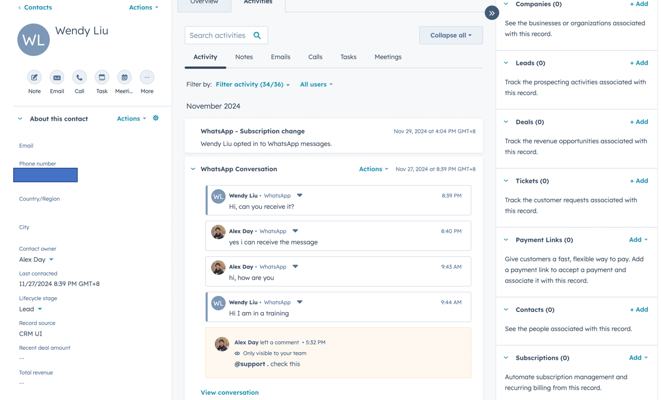Click the Phone number field value

pos(46,175)
